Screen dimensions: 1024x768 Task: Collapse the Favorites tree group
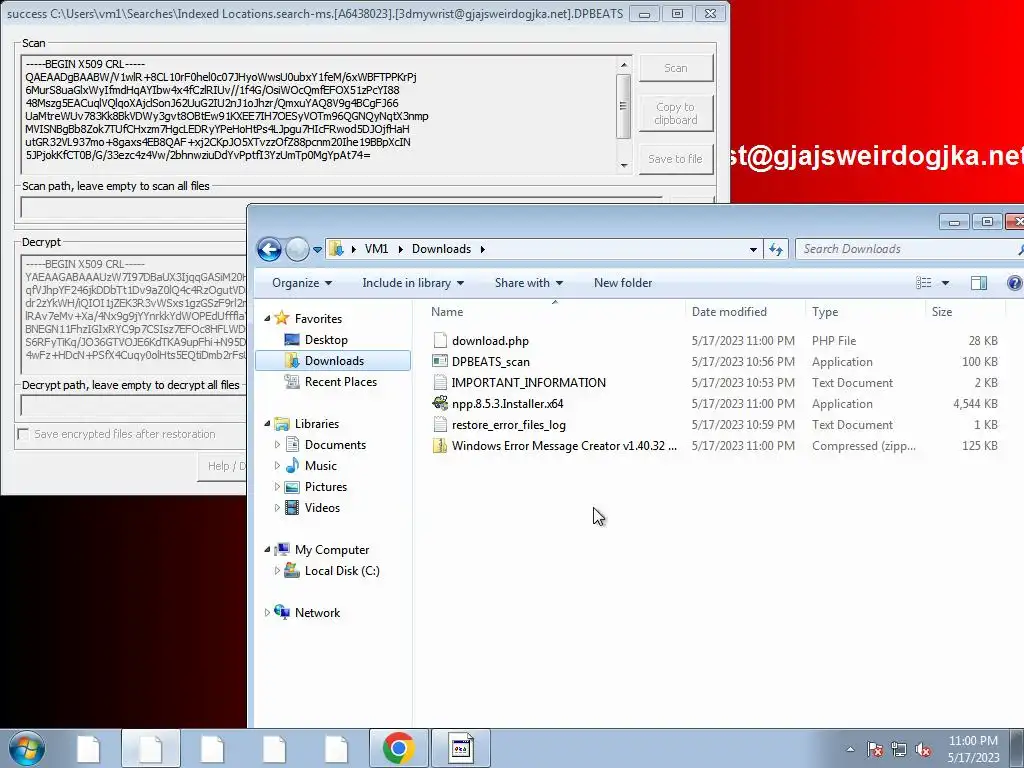[267, 318]
